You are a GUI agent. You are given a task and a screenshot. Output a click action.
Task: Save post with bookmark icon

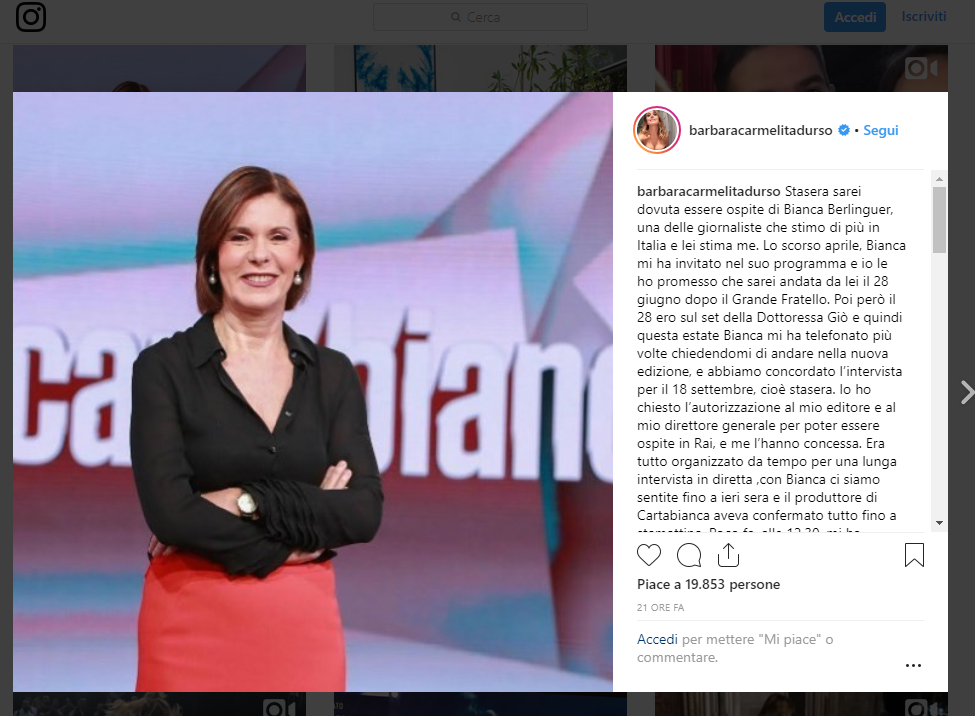click(914, 555)
